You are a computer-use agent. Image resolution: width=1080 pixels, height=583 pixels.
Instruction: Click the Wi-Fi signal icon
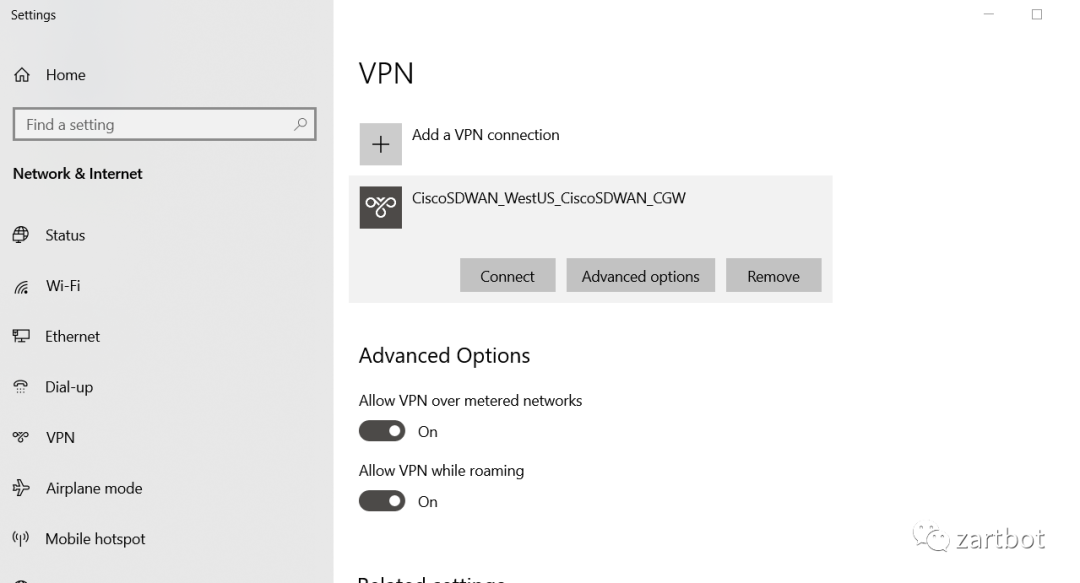click(21, 287)
